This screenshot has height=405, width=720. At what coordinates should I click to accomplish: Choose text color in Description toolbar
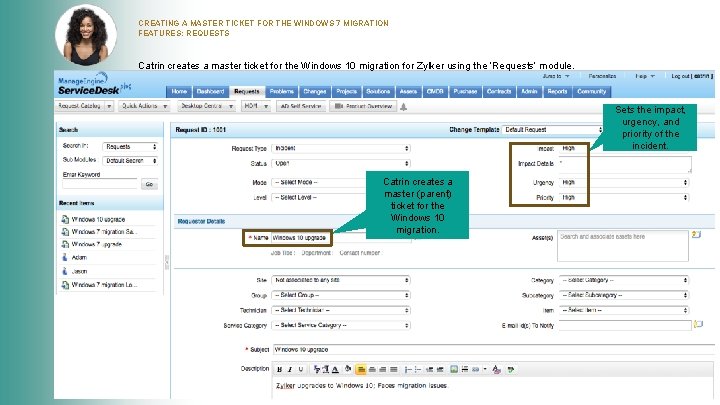coord(335,370)
